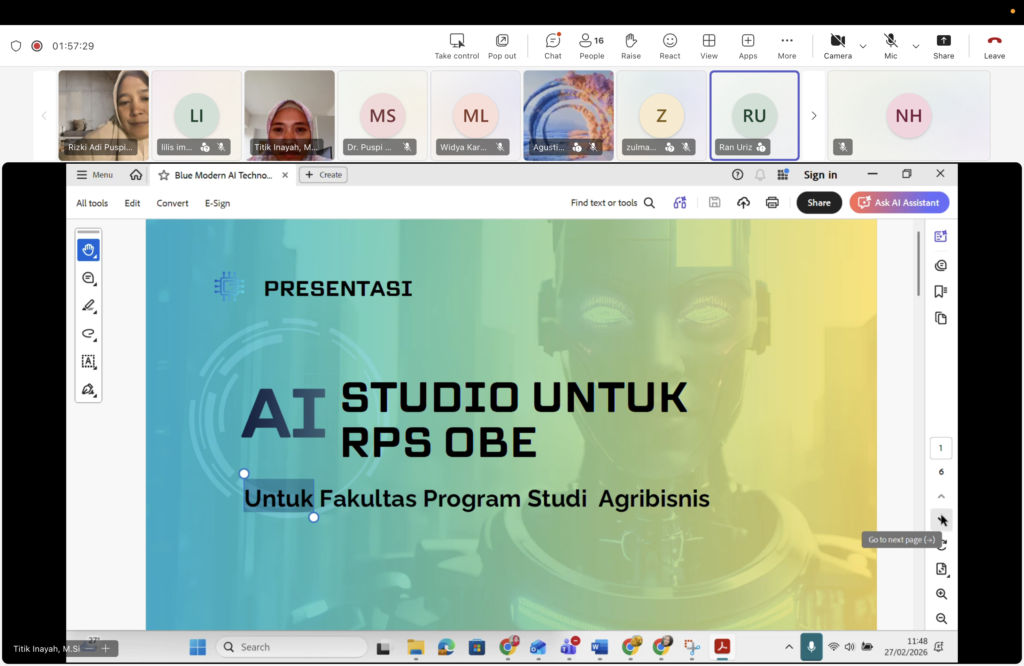The image size is (1024, 666).
Task: Pop out the shared content window
Action: [x=502, y=41]
